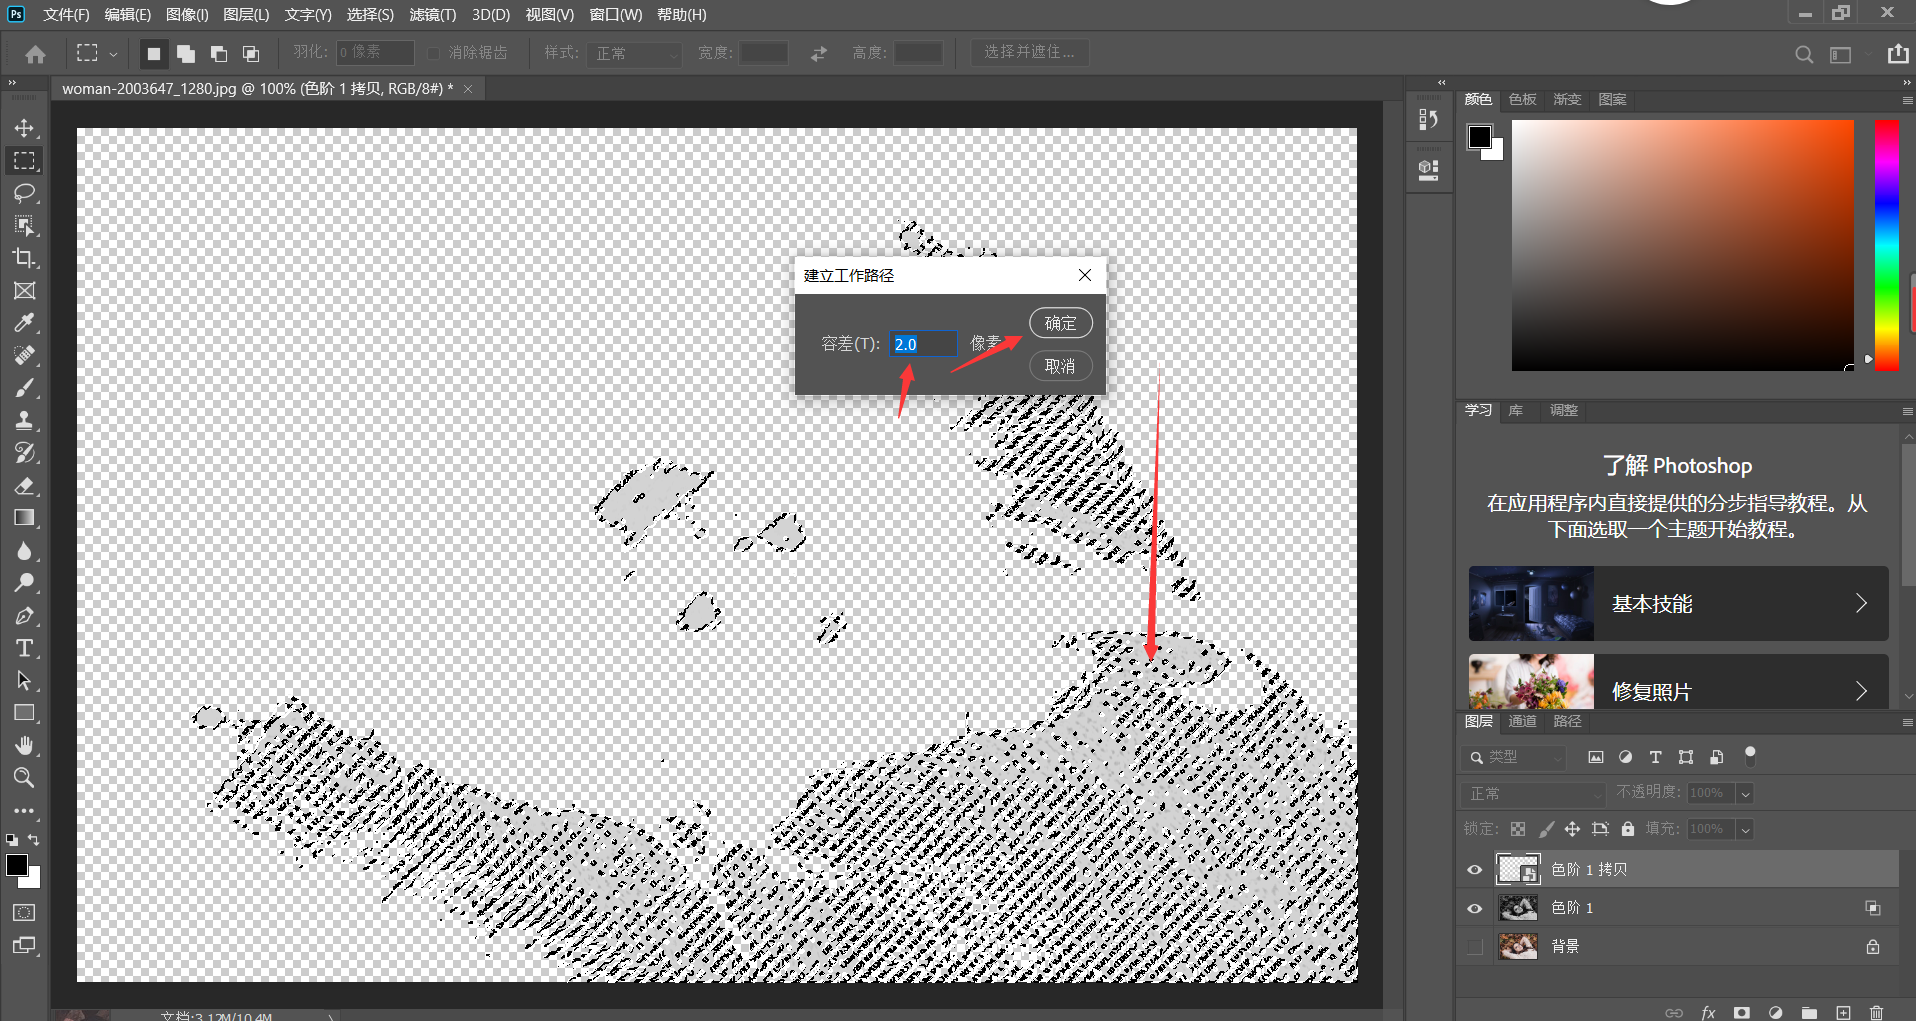Open the search icon at top right
This screenshot has height=1021, width=1916.
(x=1804, y=55)
